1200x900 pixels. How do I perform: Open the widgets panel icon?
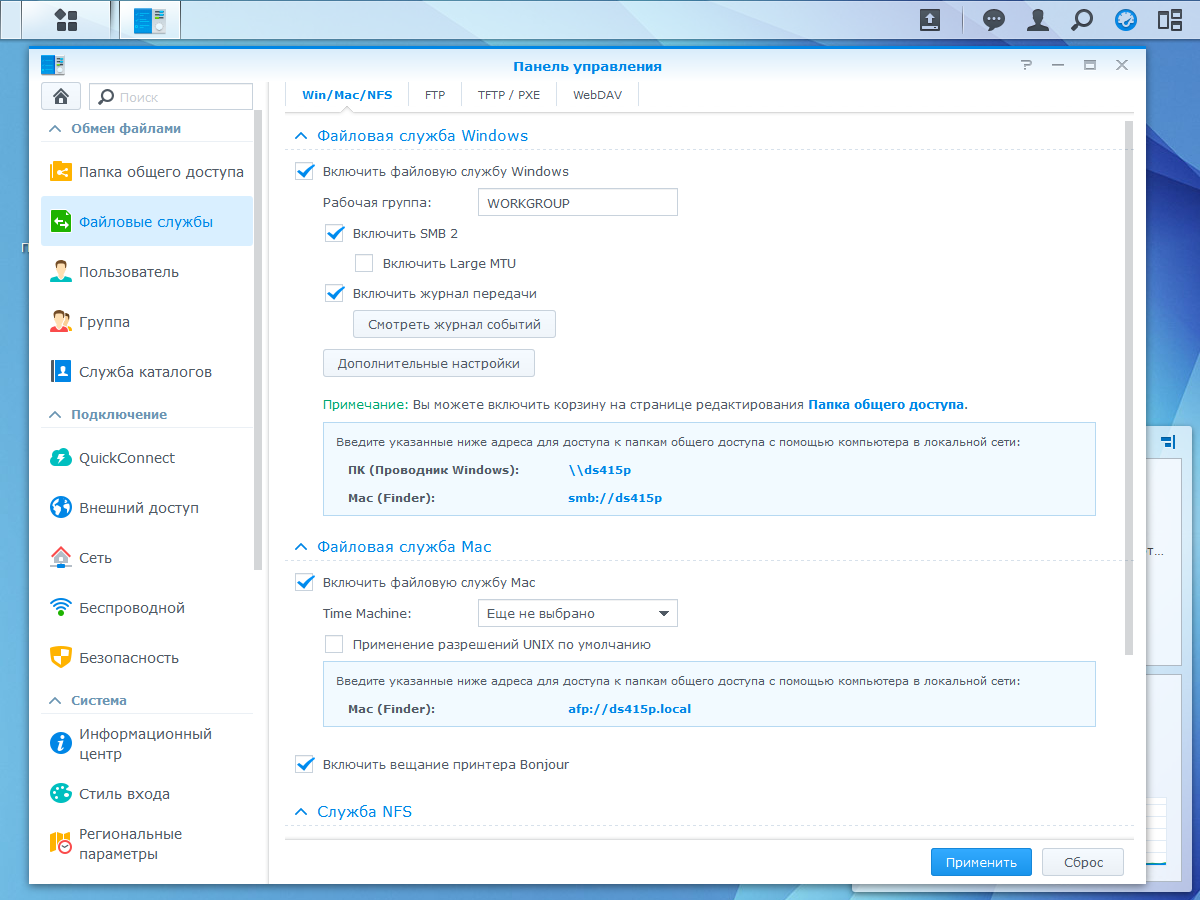[x=1169, y=19]
